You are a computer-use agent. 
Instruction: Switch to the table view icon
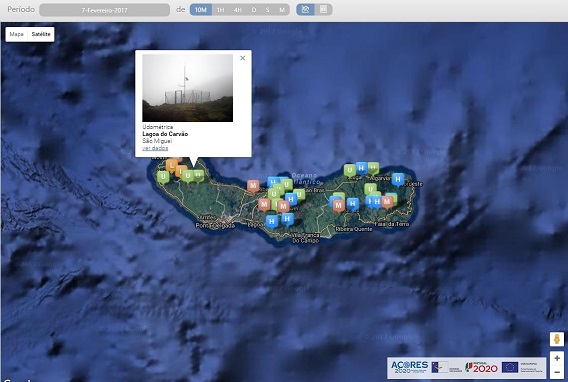tap(323, 10)
